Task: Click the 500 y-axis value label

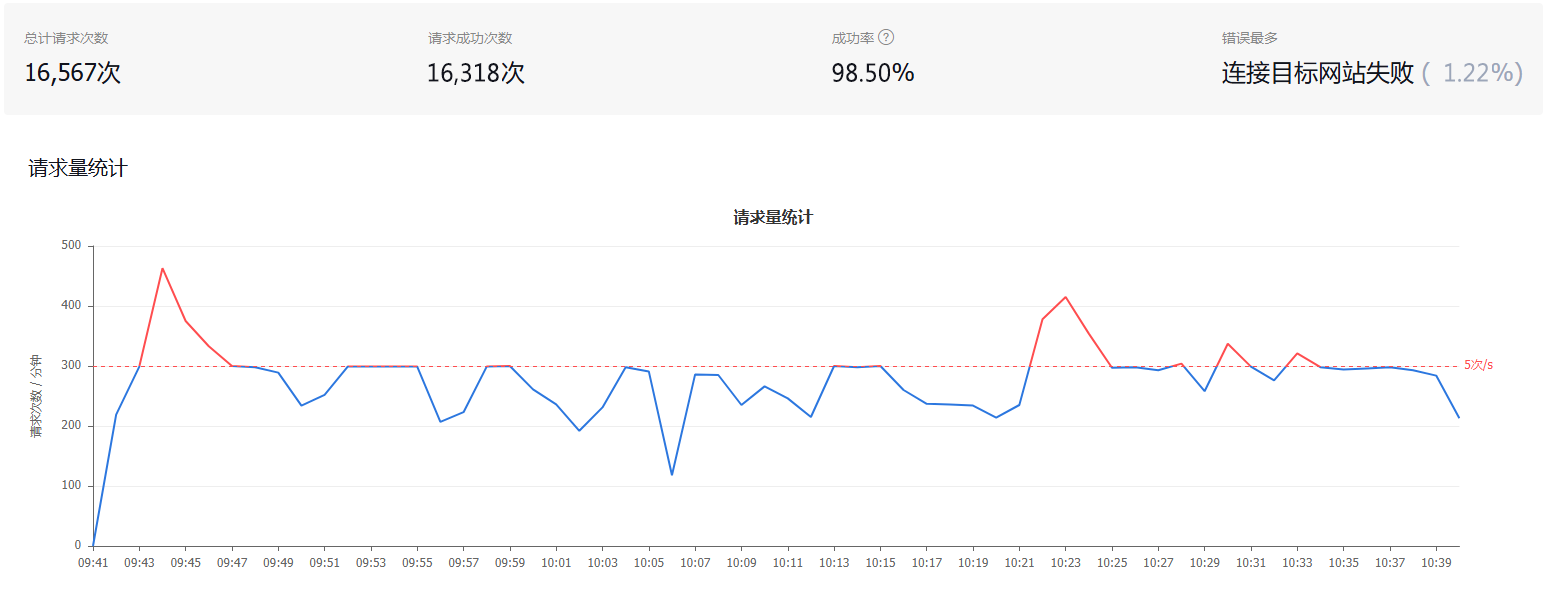Action: pos(71,246)
